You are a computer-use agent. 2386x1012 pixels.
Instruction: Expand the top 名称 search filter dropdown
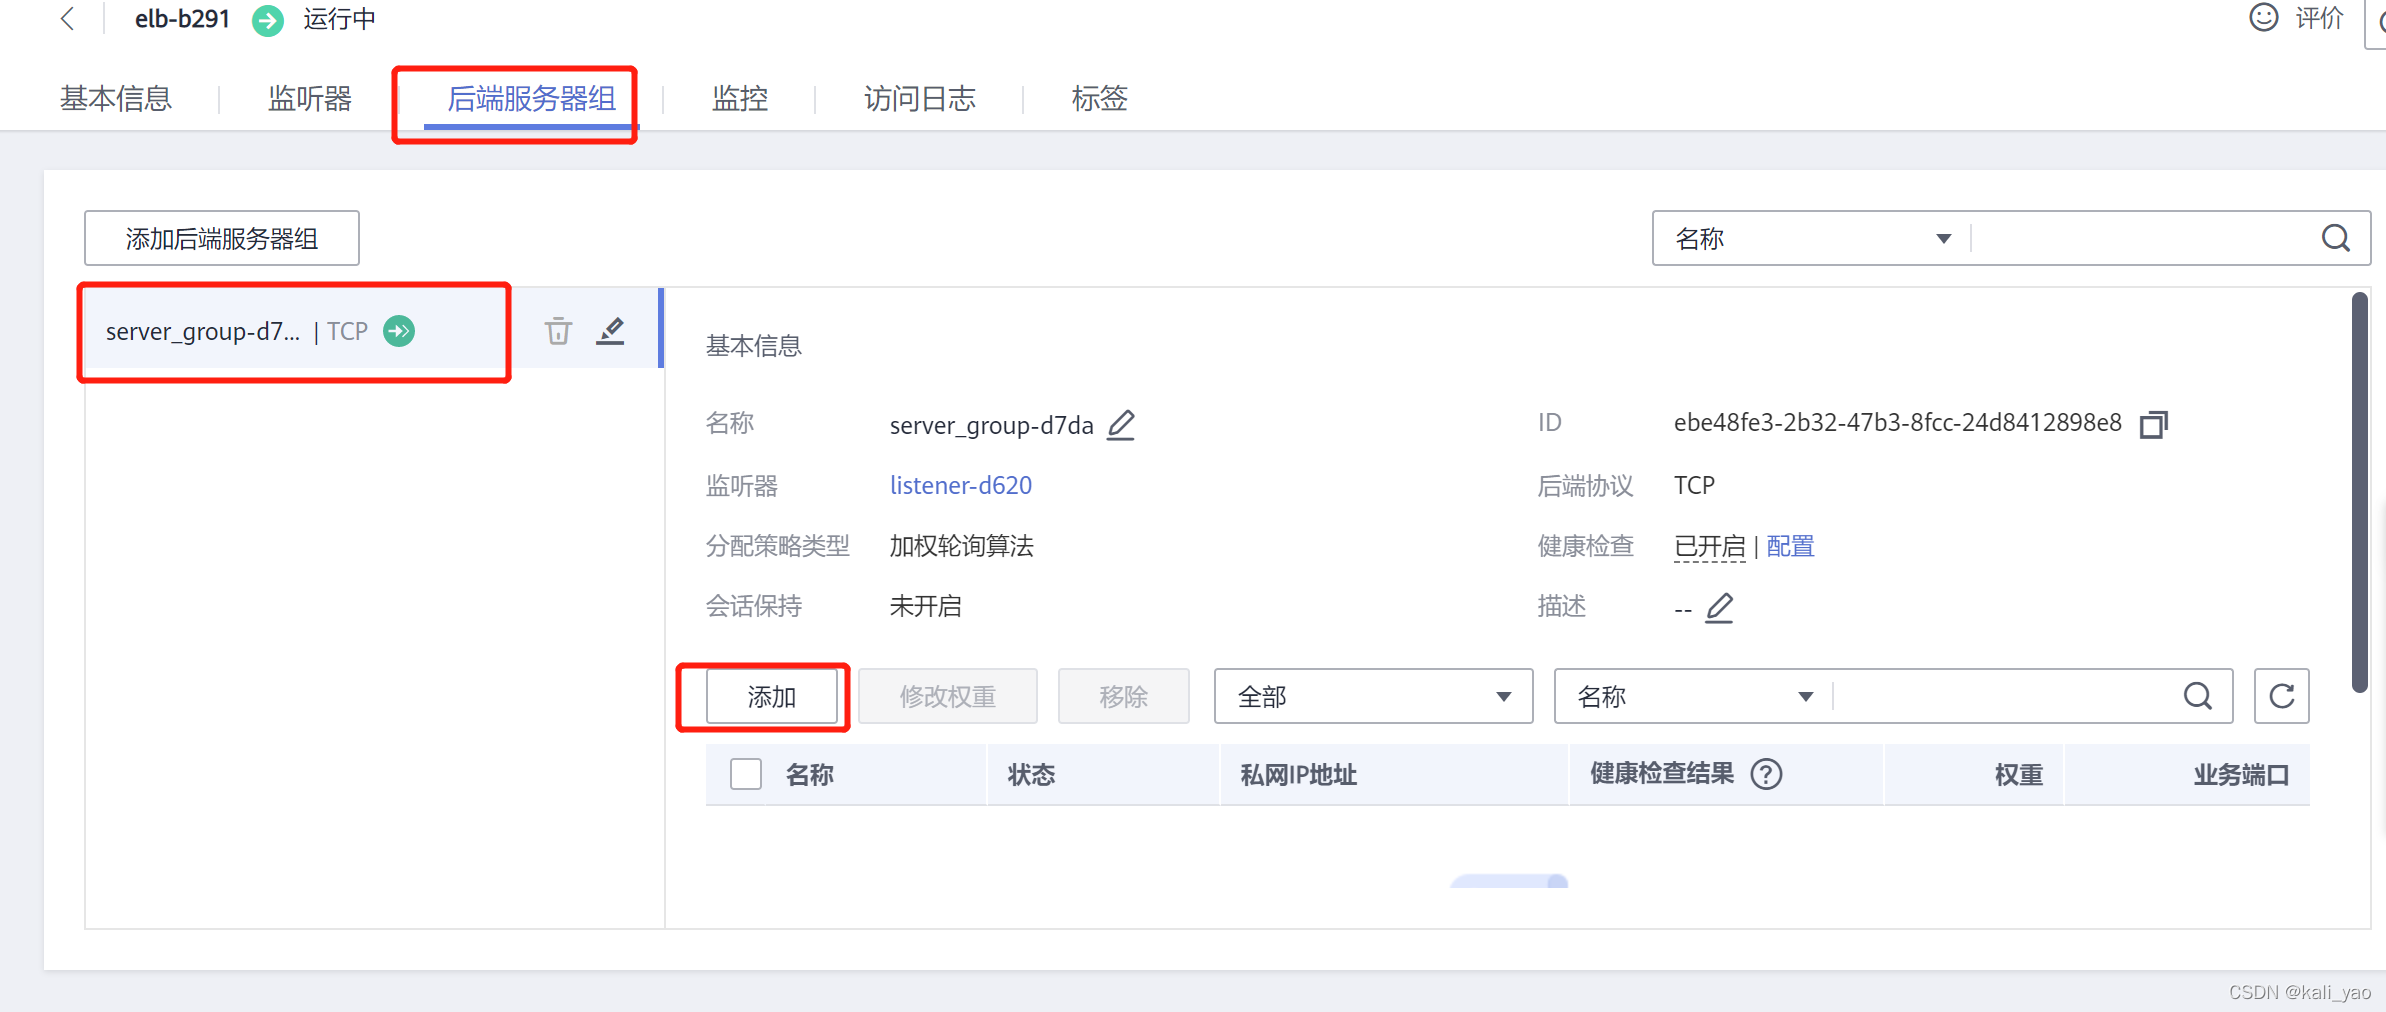tap(1812, 238)
